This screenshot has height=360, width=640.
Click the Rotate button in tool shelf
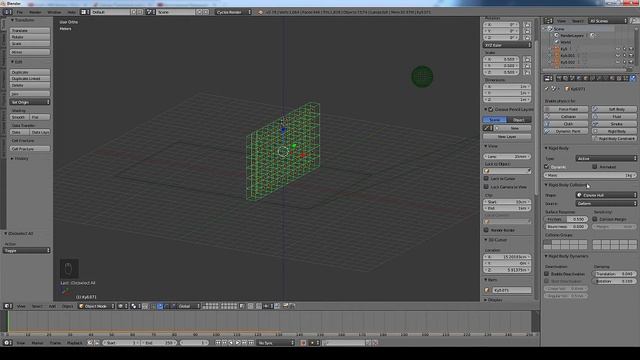[30, 37]
